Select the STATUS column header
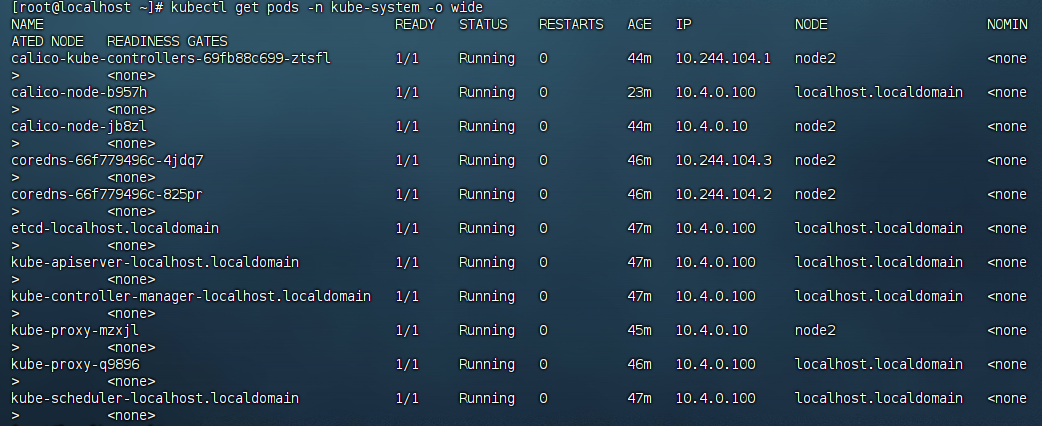 483,25
